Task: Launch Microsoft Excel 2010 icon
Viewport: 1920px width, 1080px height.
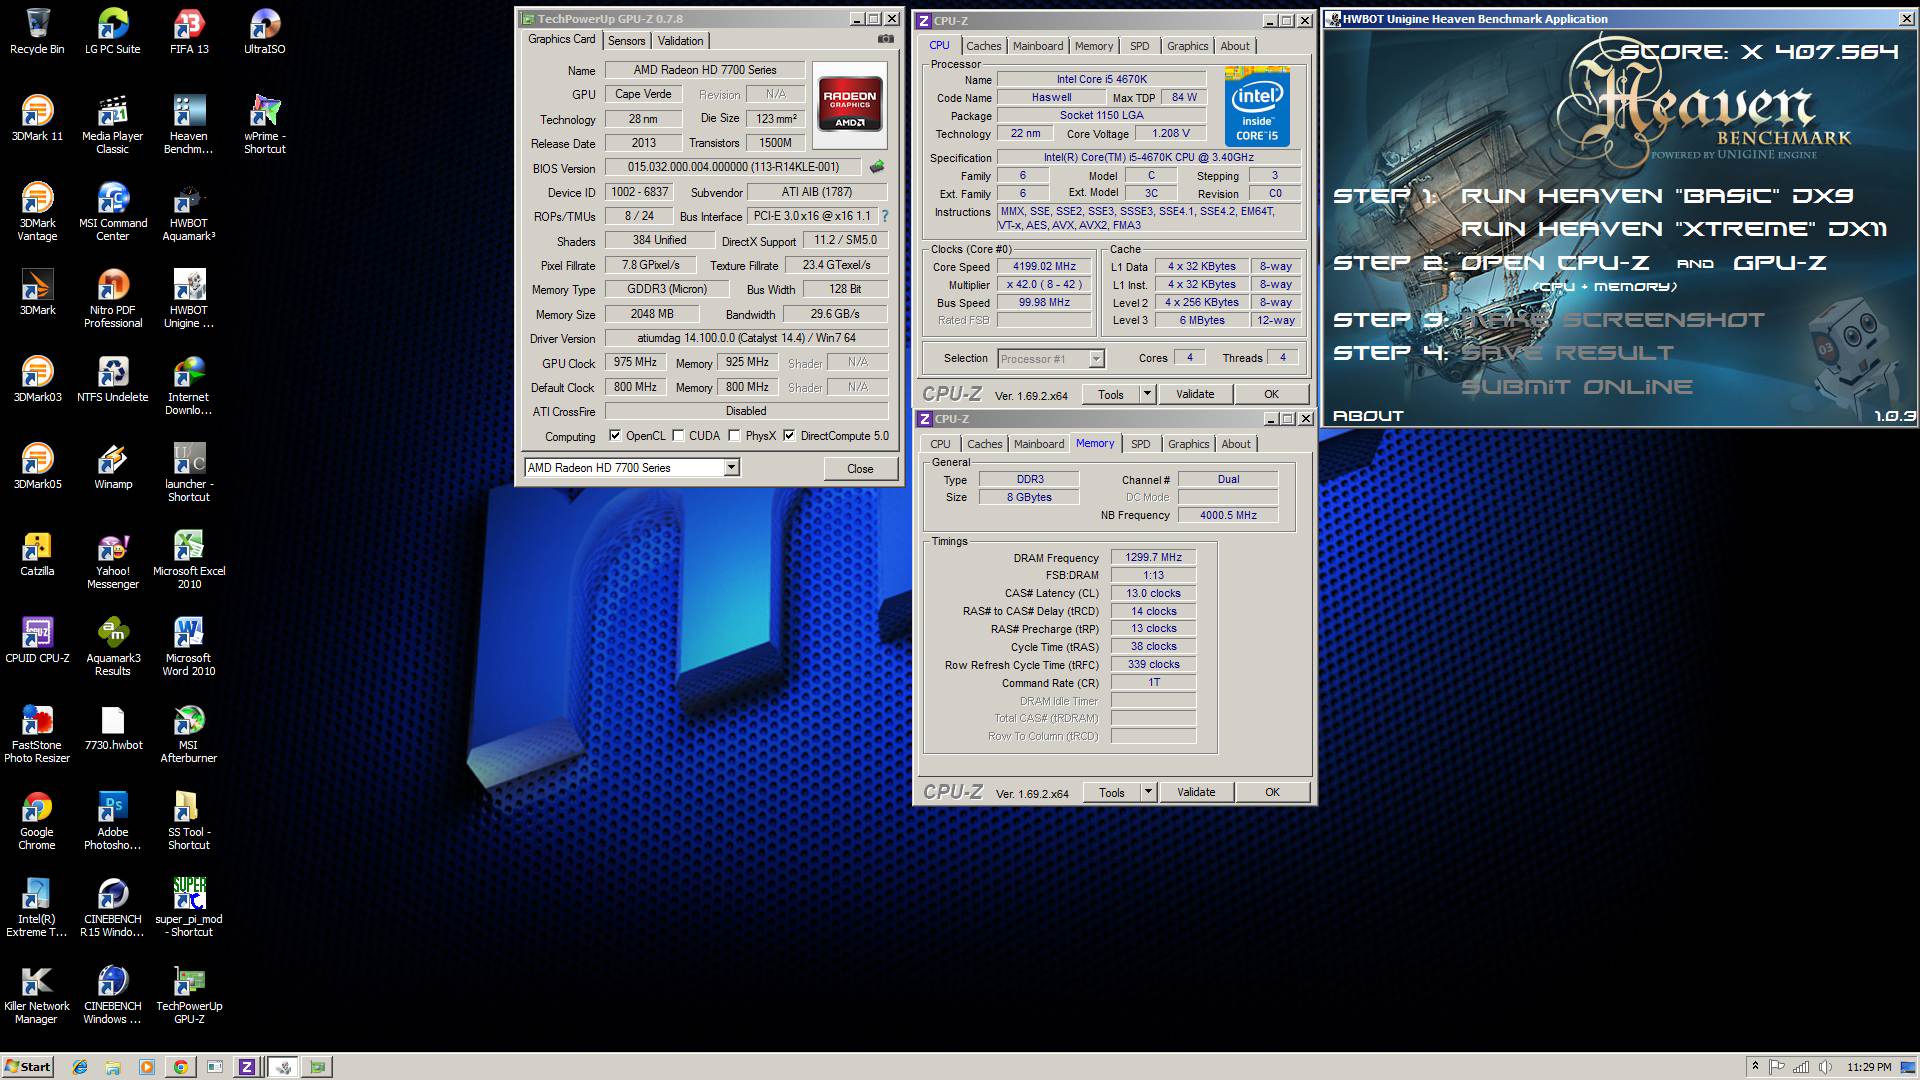Action: tap(189, 559)
